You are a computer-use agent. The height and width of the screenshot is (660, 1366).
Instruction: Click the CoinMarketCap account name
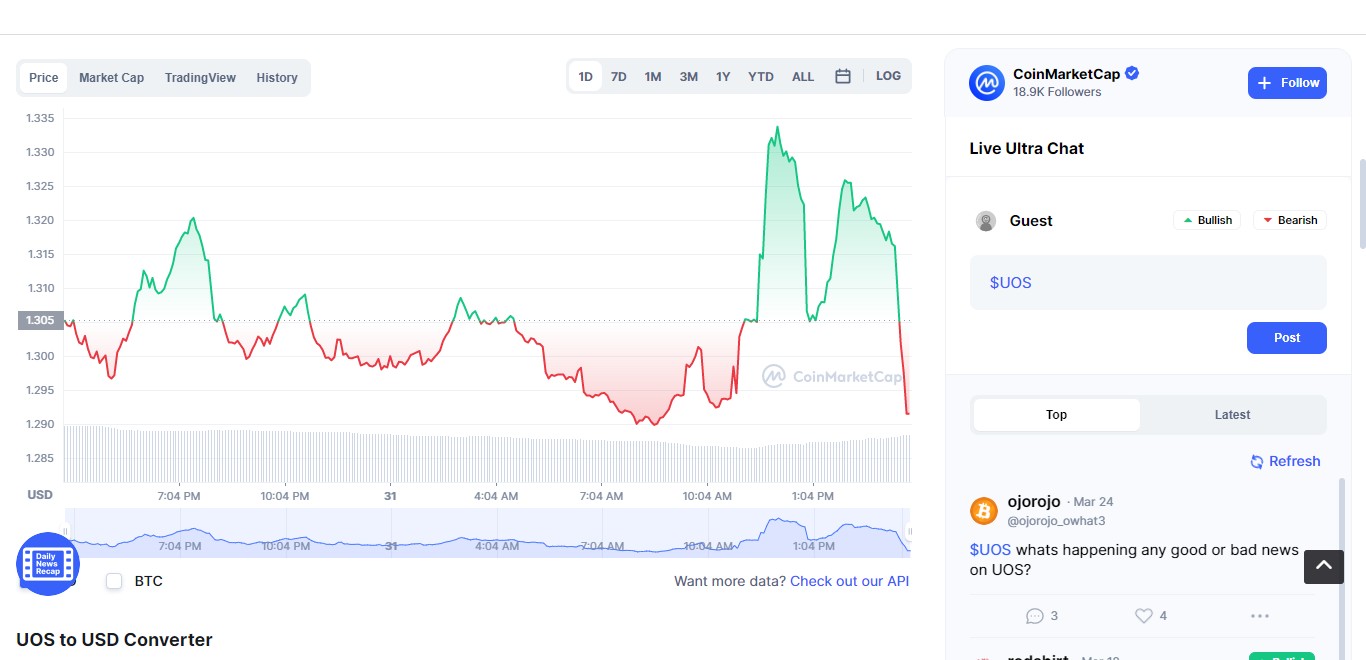1066,74
